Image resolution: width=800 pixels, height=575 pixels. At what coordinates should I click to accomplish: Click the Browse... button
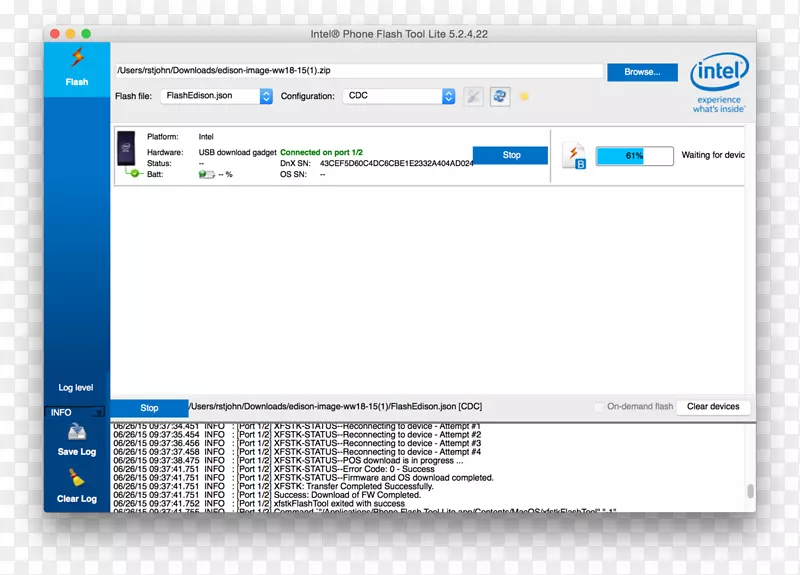(642, 72)
